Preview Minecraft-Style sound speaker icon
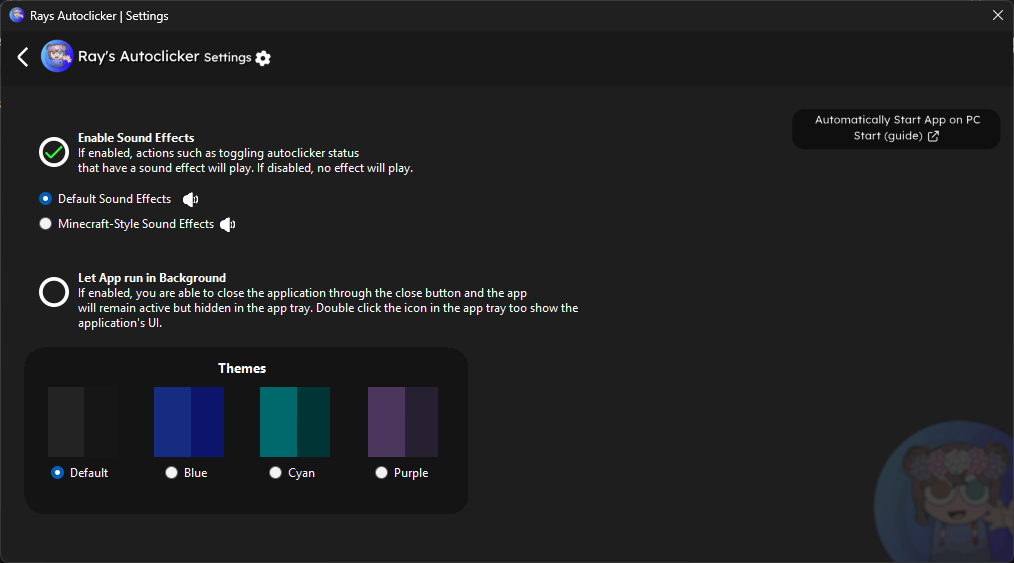The image size is (1014, 563). pos(228,224)
